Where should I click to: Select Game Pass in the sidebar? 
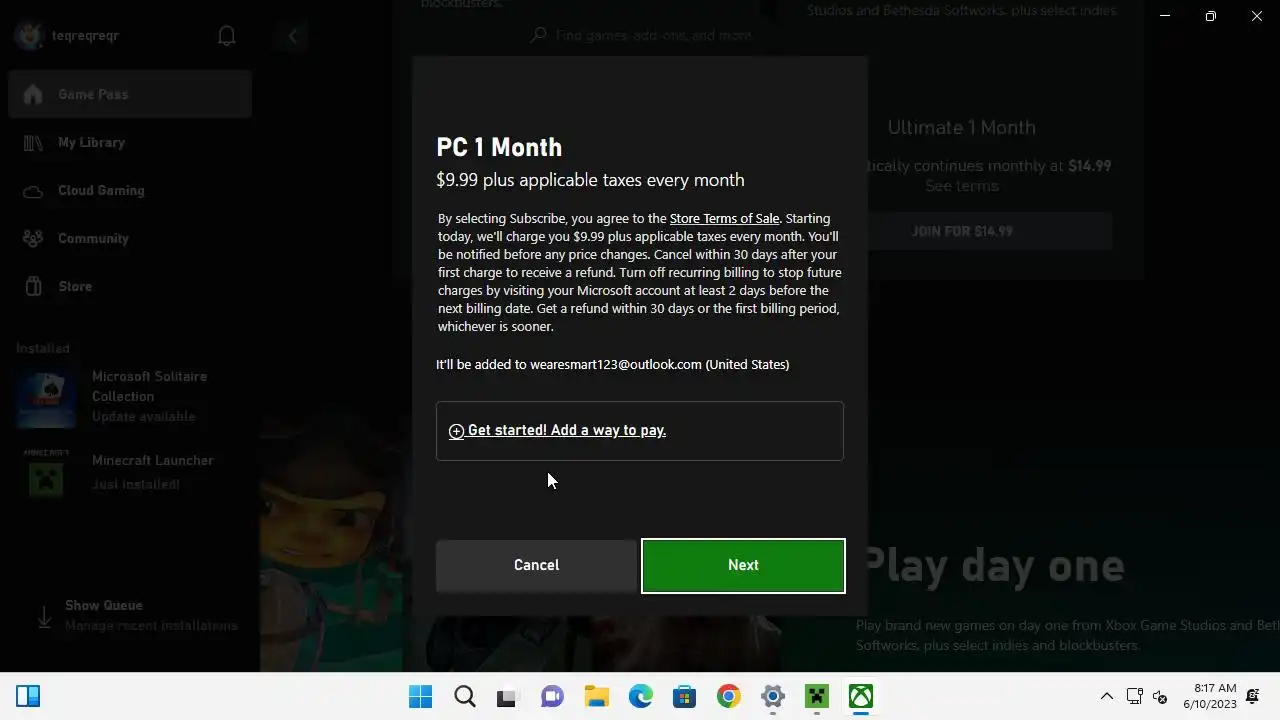pyautogui.click(x=130, y=94)
